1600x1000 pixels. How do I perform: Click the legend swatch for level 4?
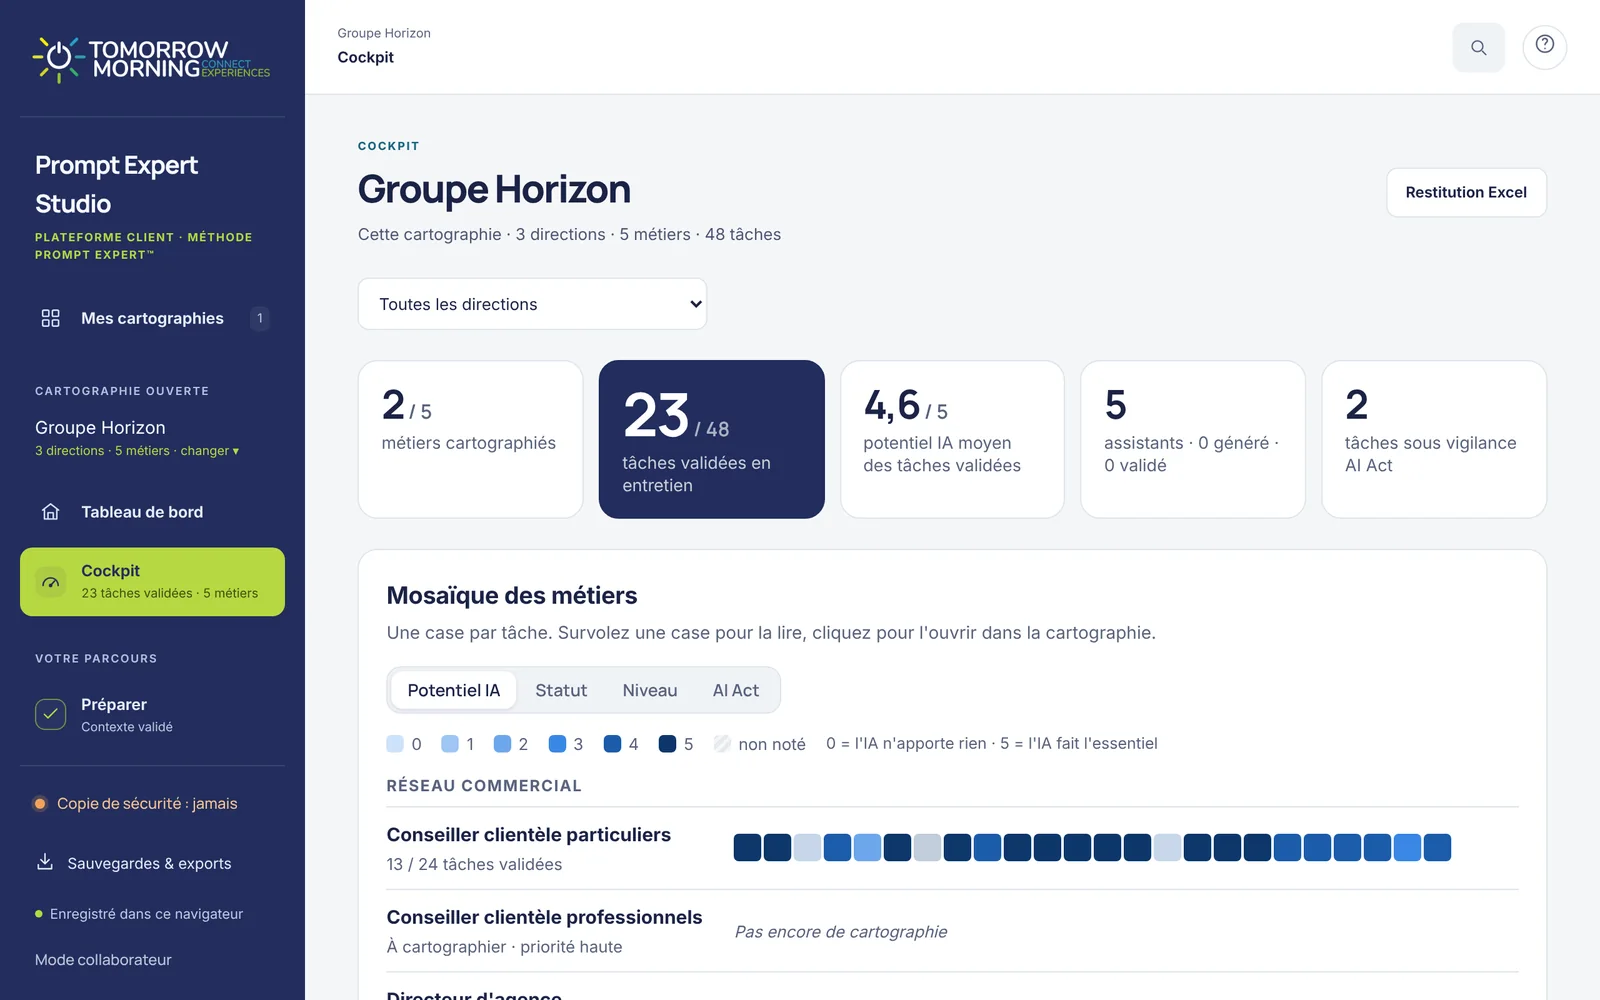[613, 744]
